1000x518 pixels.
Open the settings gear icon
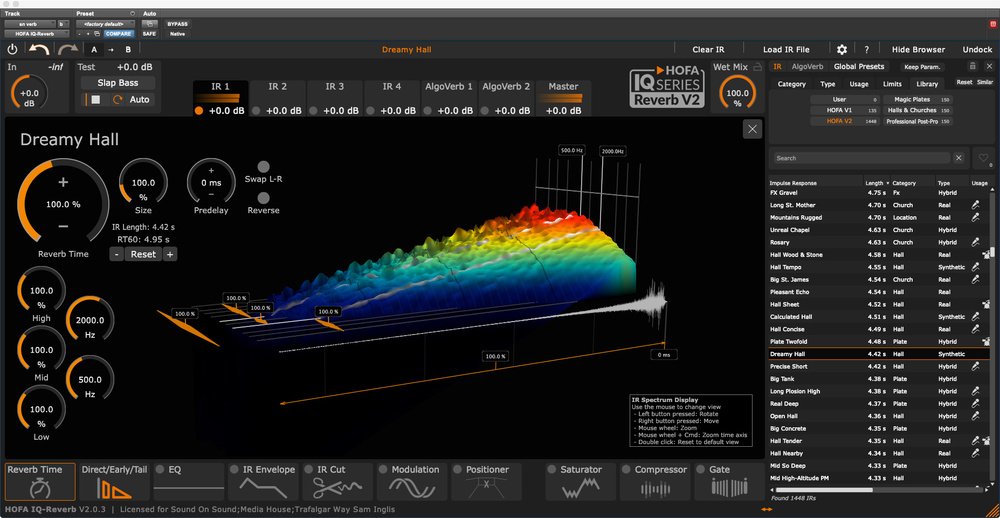click(x=842, y=49)
